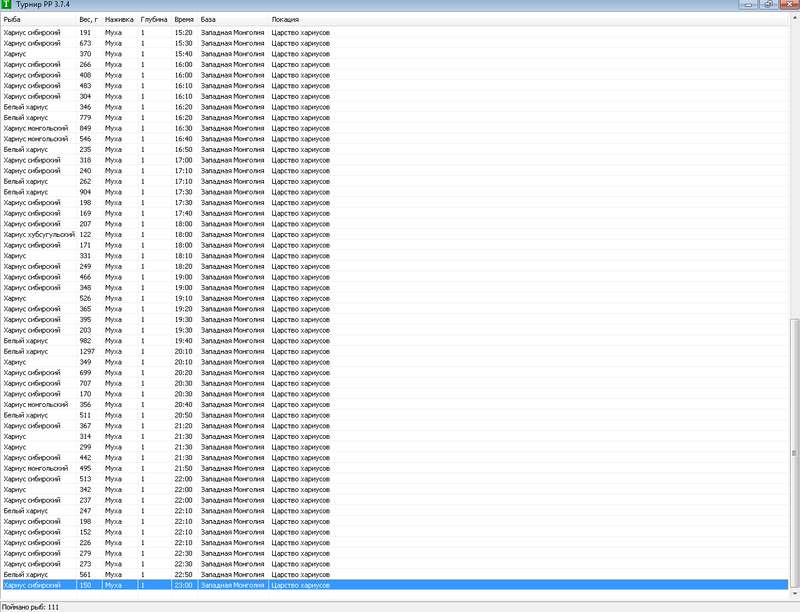The height and width of the screenshot is (612, 800).
Task: Select weight cell 495
Action: [85, 468]
